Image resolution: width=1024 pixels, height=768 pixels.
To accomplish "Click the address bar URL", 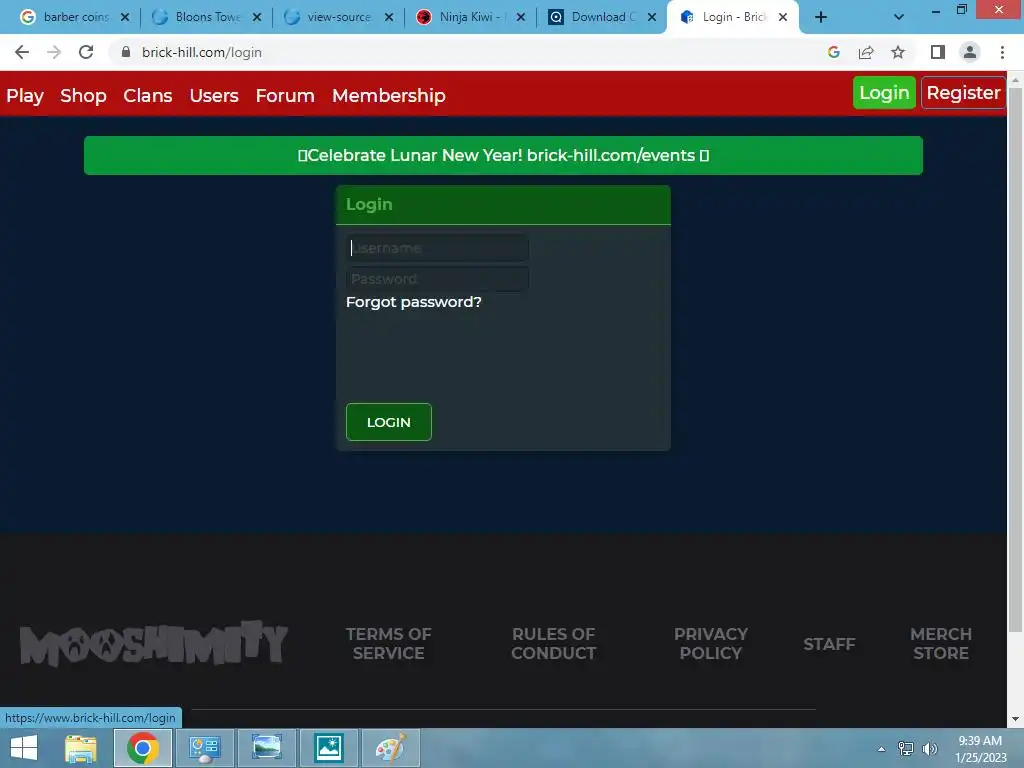I will pyautogui.click(x=202, y=52).
